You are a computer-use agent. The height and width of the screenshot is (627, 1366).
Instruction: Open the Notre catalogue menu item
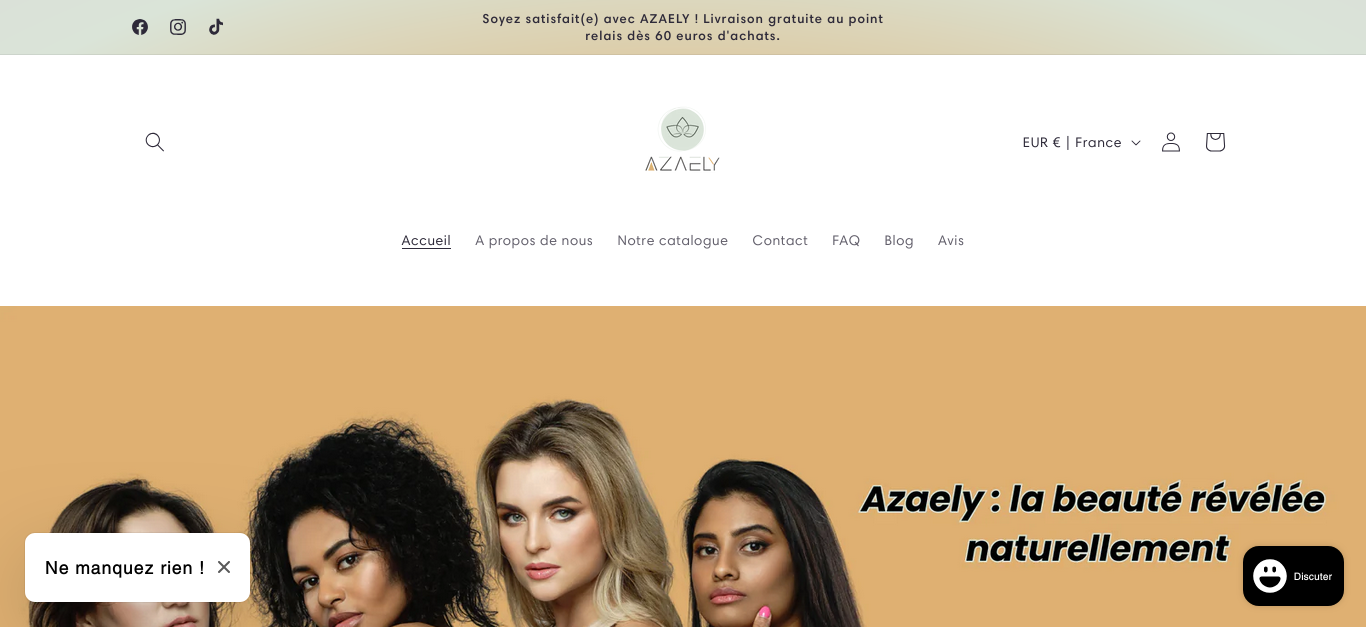[672, 240]
